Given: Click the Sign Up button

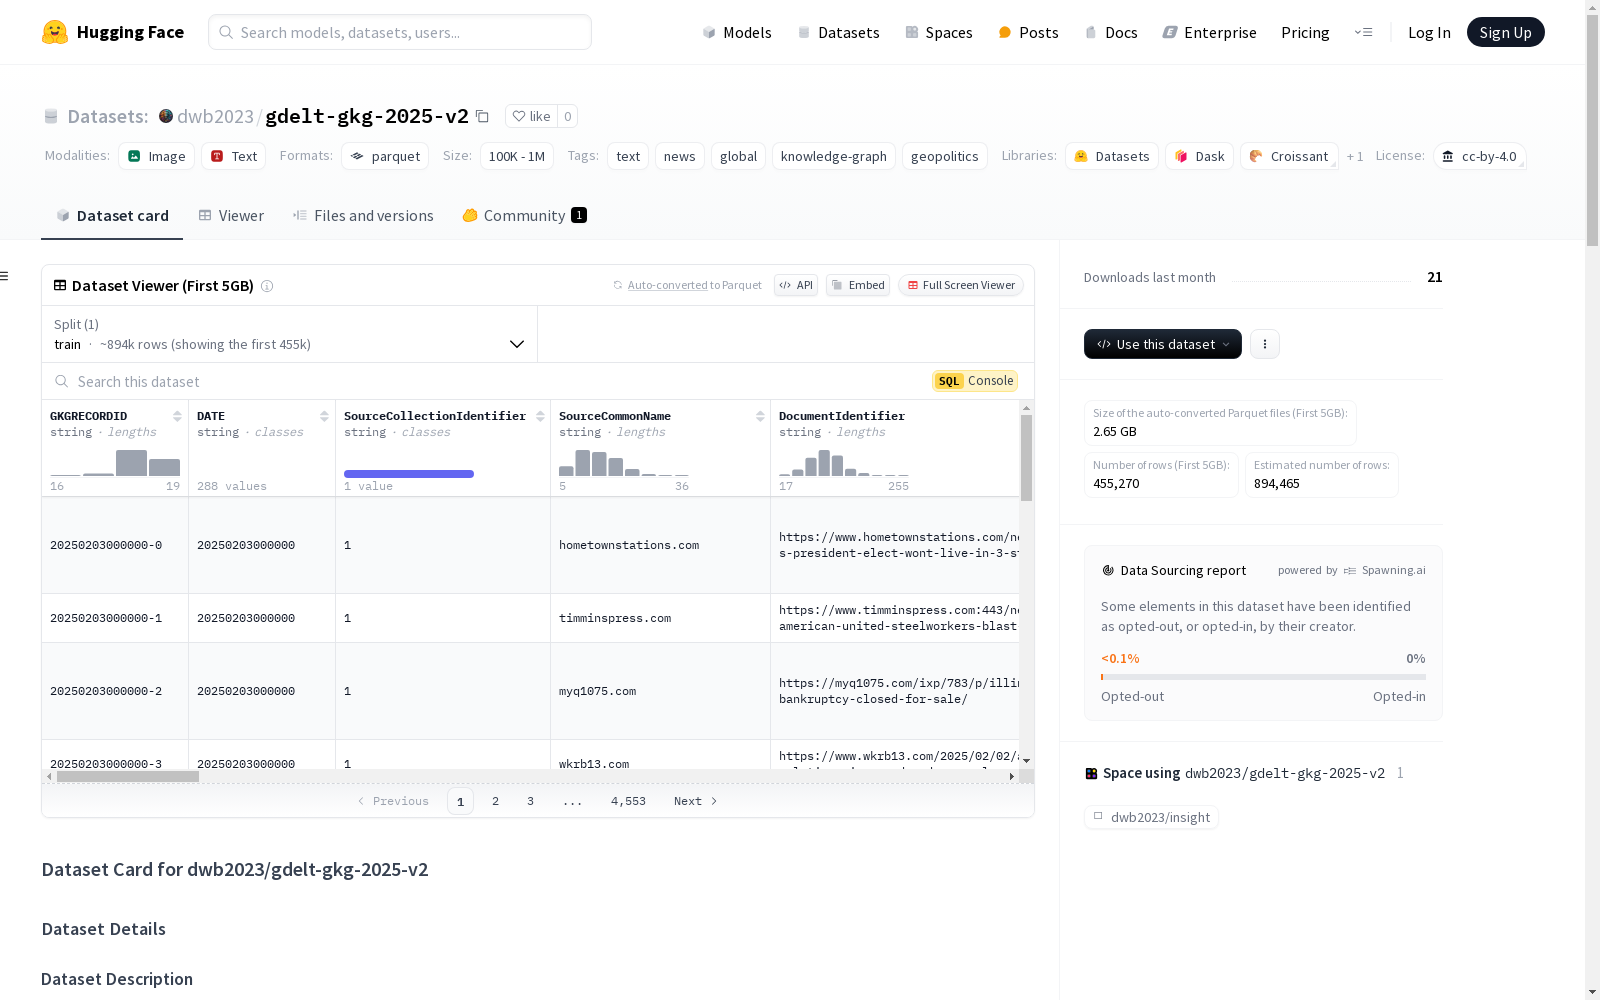Looking at the screenshot, I should click(1505, 32).
